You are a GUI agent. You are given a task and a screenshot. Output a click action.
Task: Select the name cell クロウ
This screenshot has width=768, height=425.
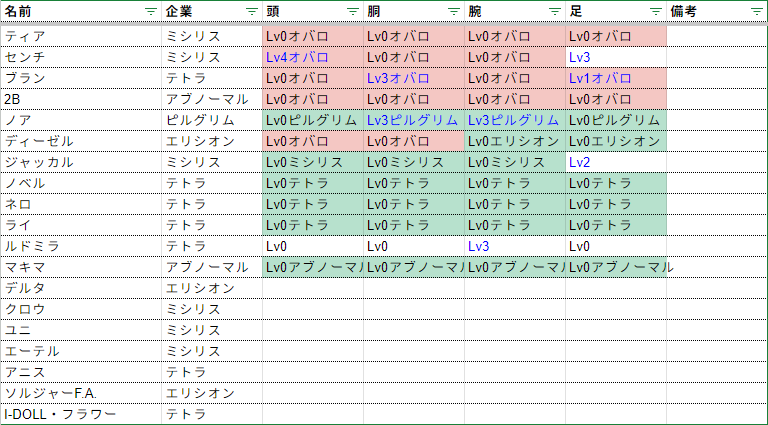click(81, 310)
